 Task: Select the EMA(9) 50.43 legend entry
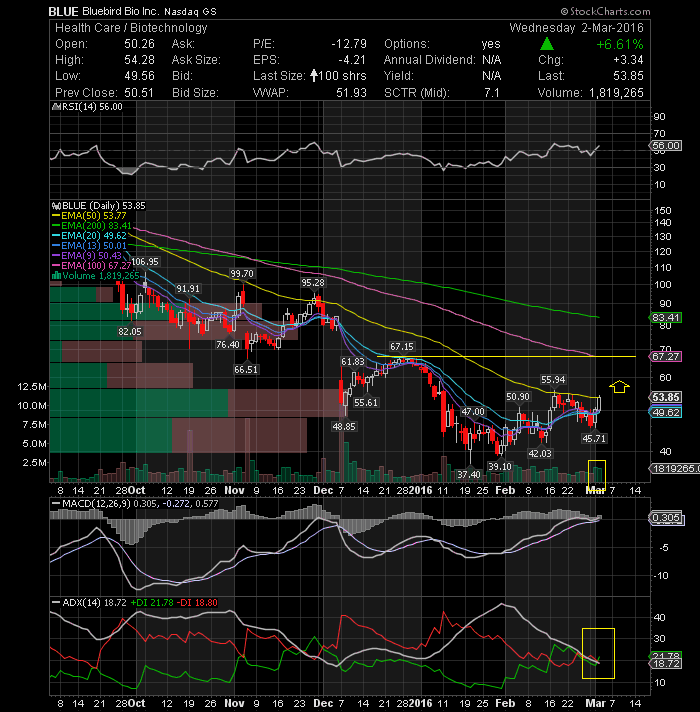tap(87, 256)
